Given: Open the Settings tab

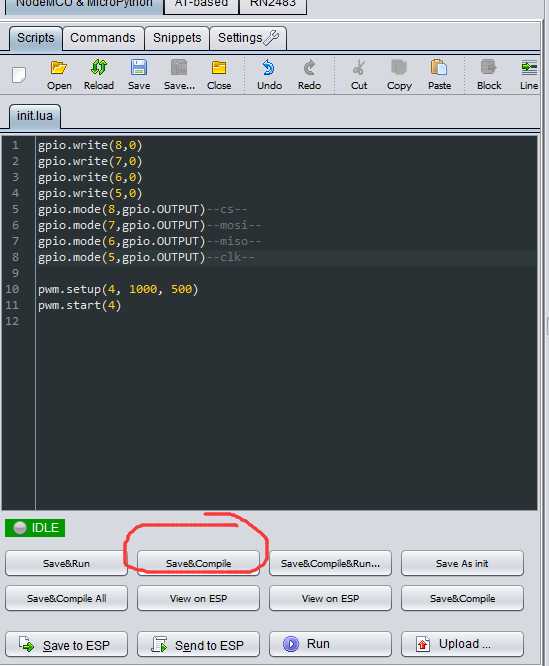Looking at the screenshot, I should point(248,38).
